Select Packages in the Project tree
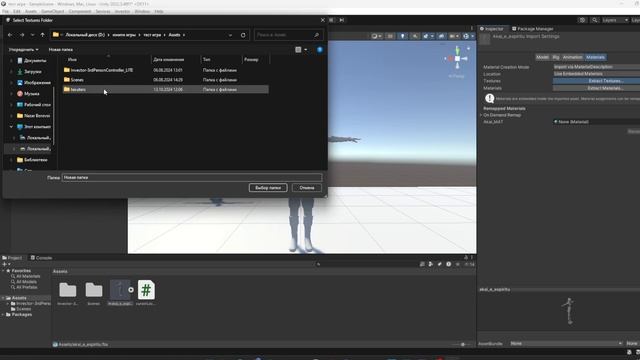 point(19,315)
